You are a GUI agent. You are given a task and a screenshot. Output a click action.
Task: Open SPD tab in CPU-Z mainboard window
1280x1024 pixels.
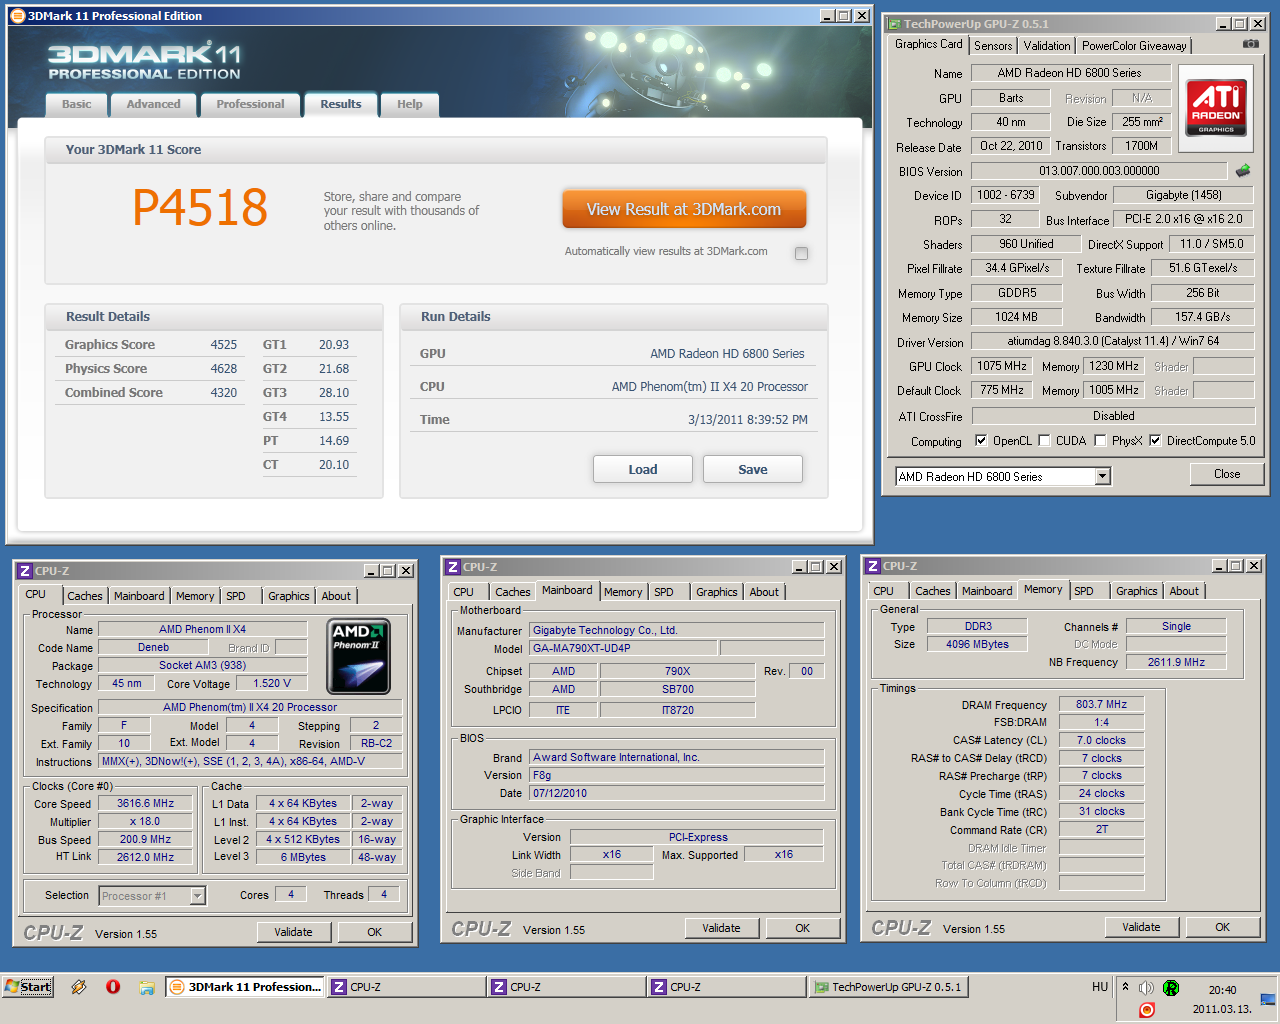[664, 592]
